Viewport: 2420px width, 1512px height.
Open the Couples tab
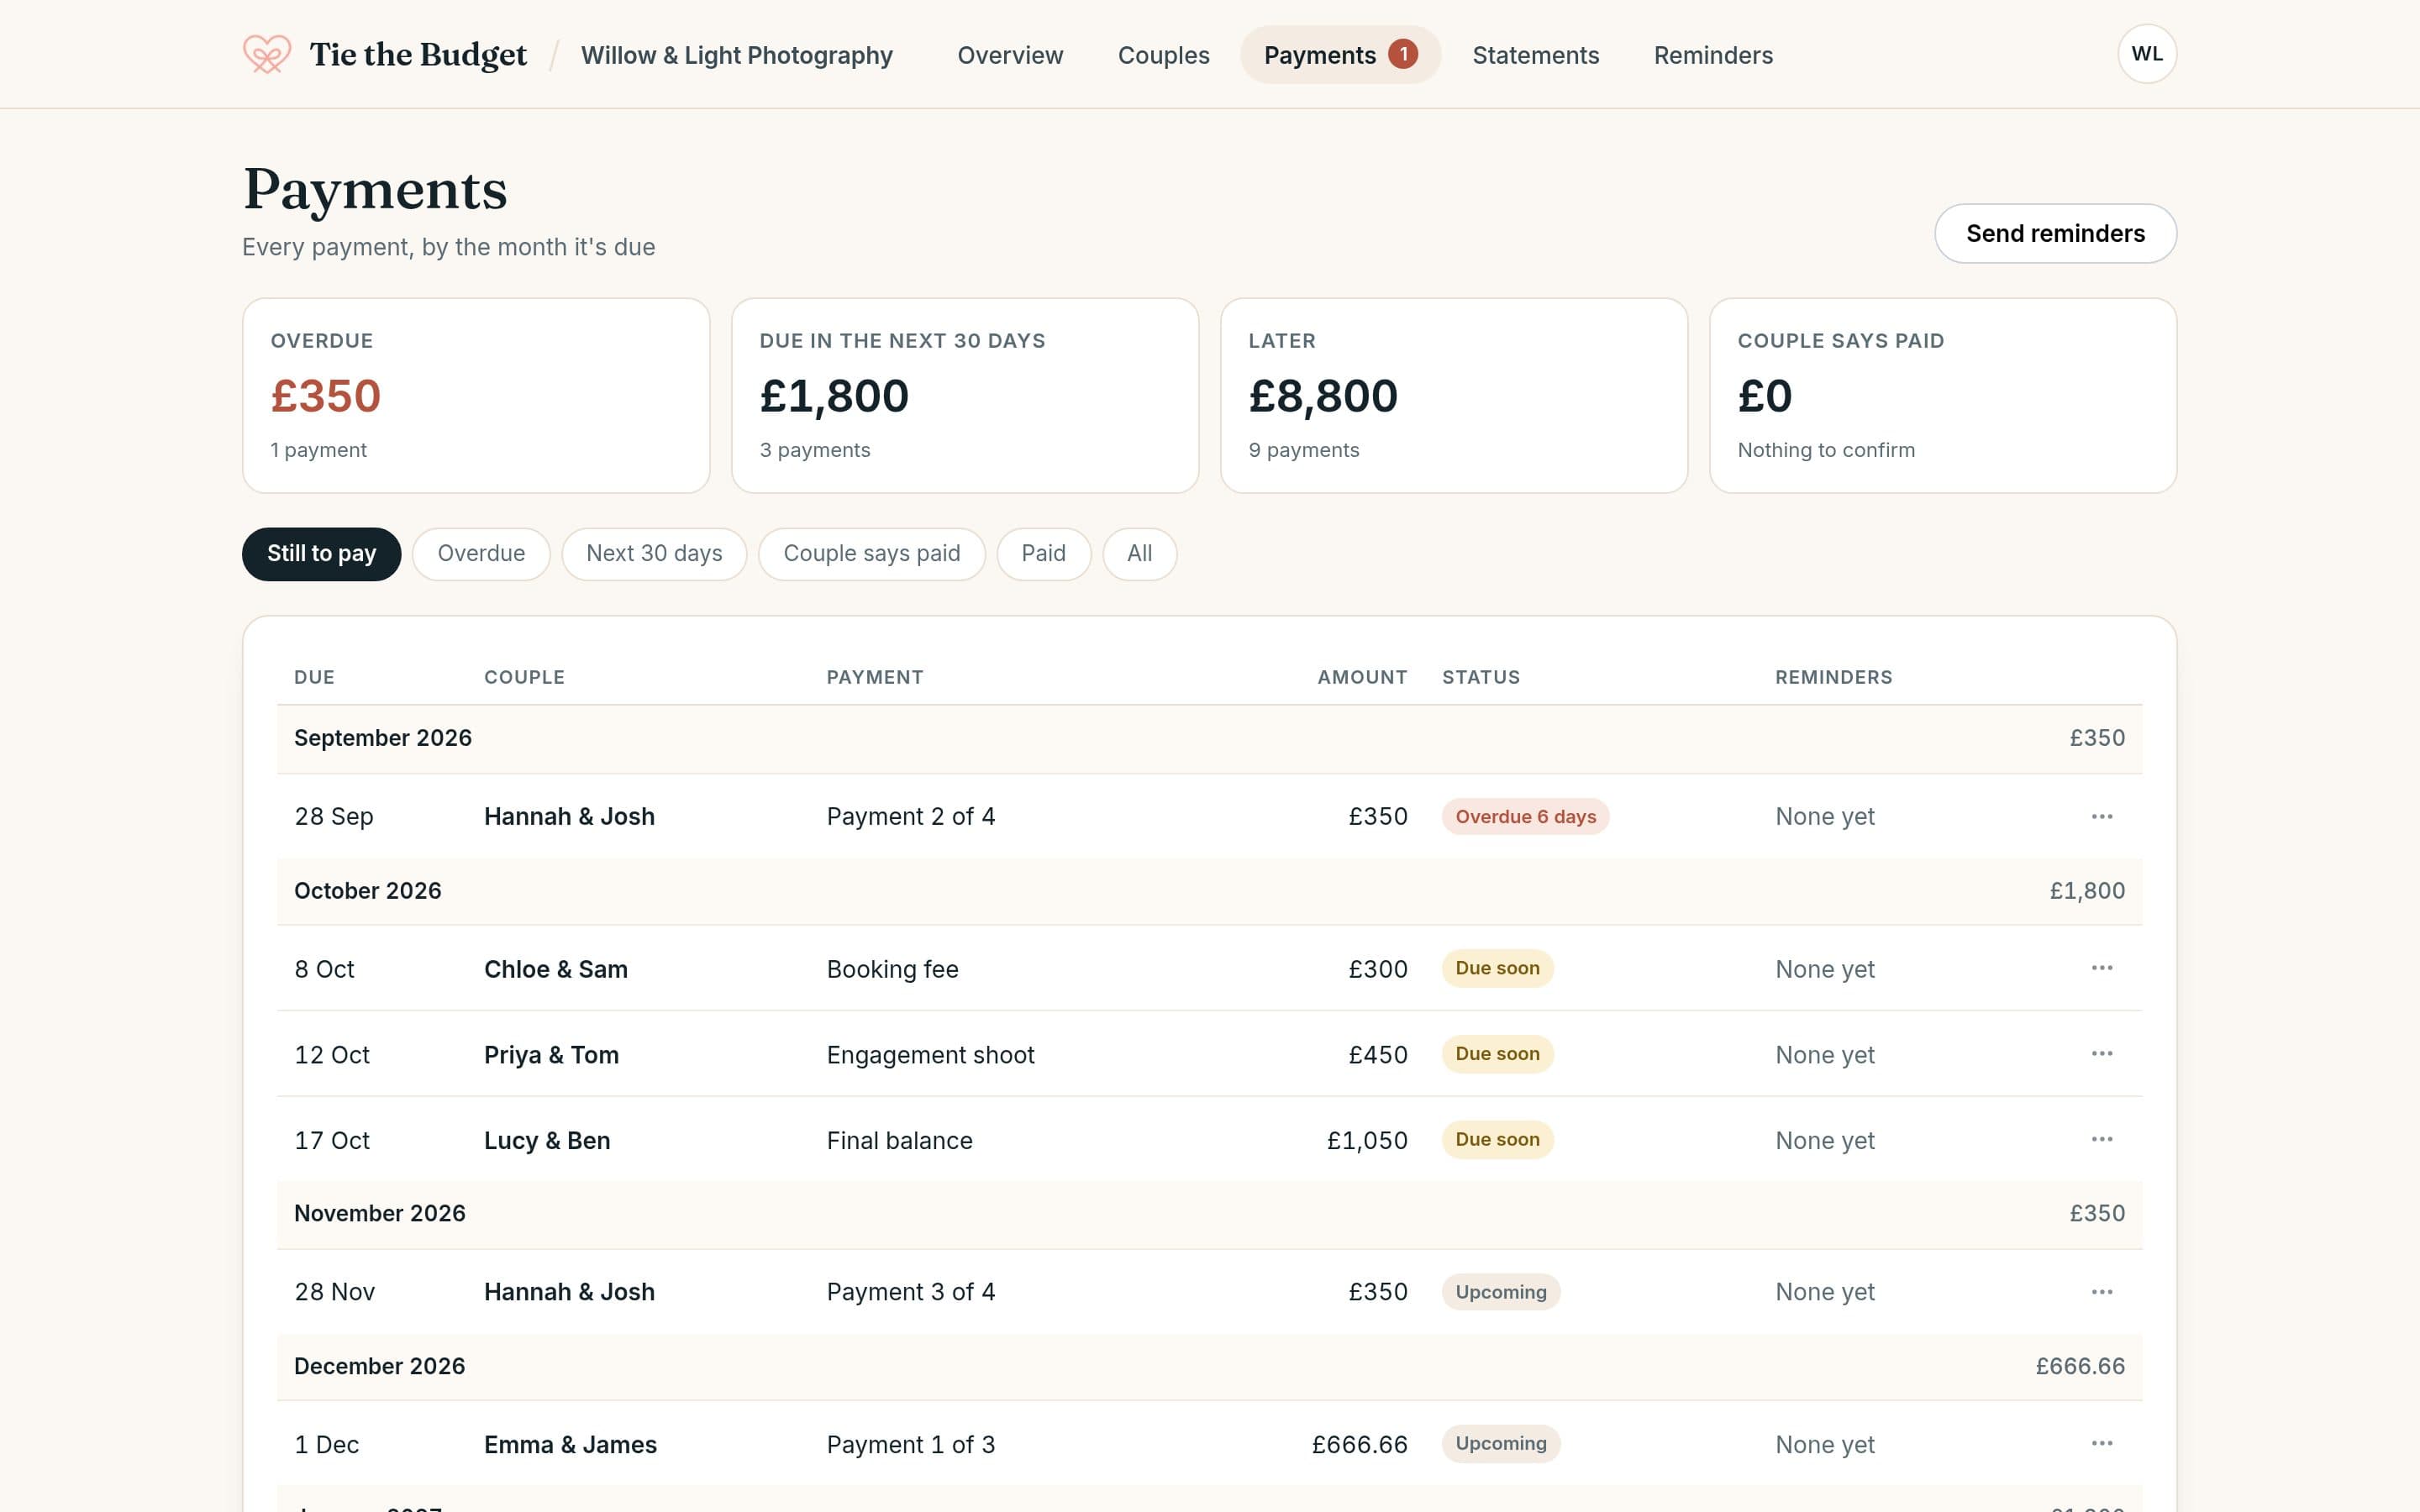(x=1163, y=55)
